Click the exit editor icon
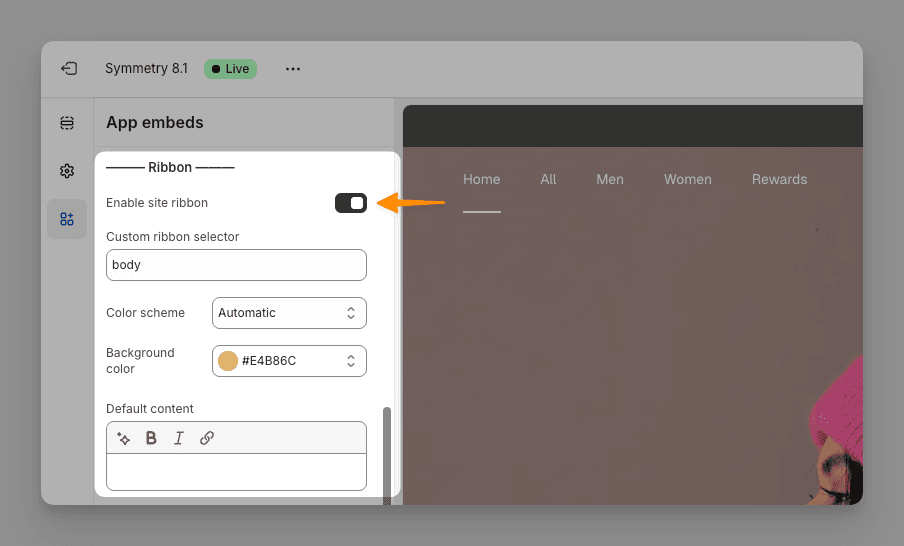Screen dimensions: 904x546 pyautogui.click(x=69, y=69)
